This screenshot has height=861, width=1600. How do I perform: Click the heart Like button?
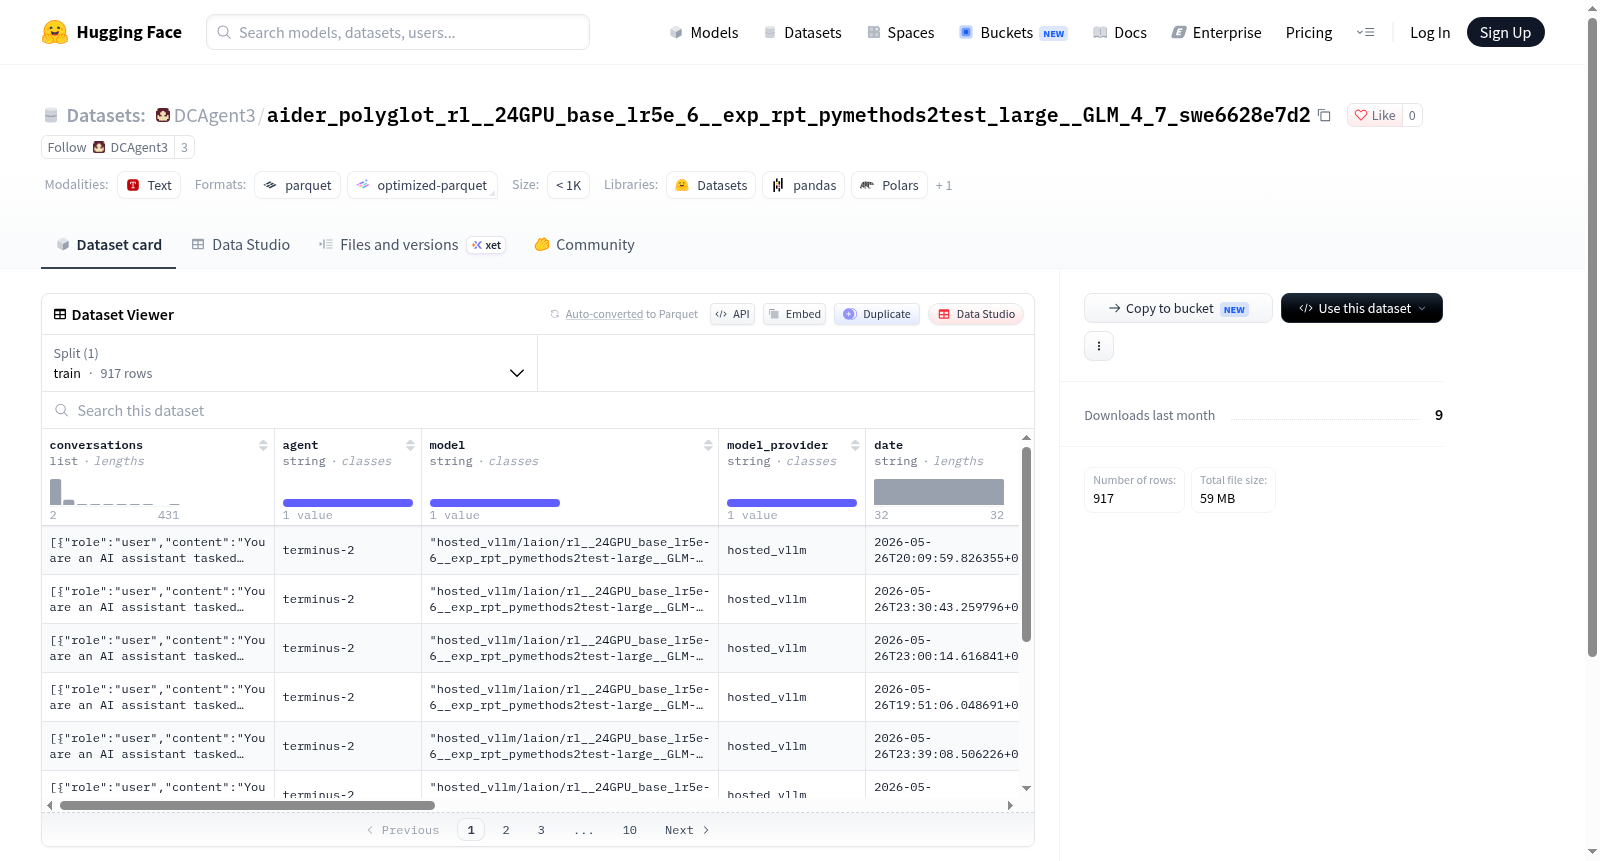(x=1375, y=115)
